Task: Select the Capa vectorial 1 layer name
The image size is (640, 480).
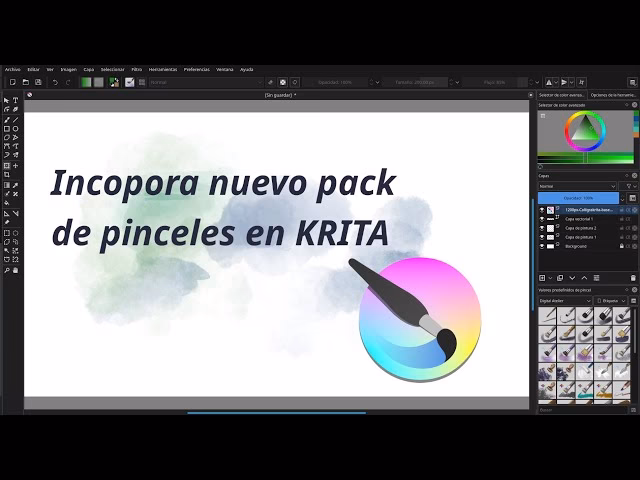Action: coord(579,219)
